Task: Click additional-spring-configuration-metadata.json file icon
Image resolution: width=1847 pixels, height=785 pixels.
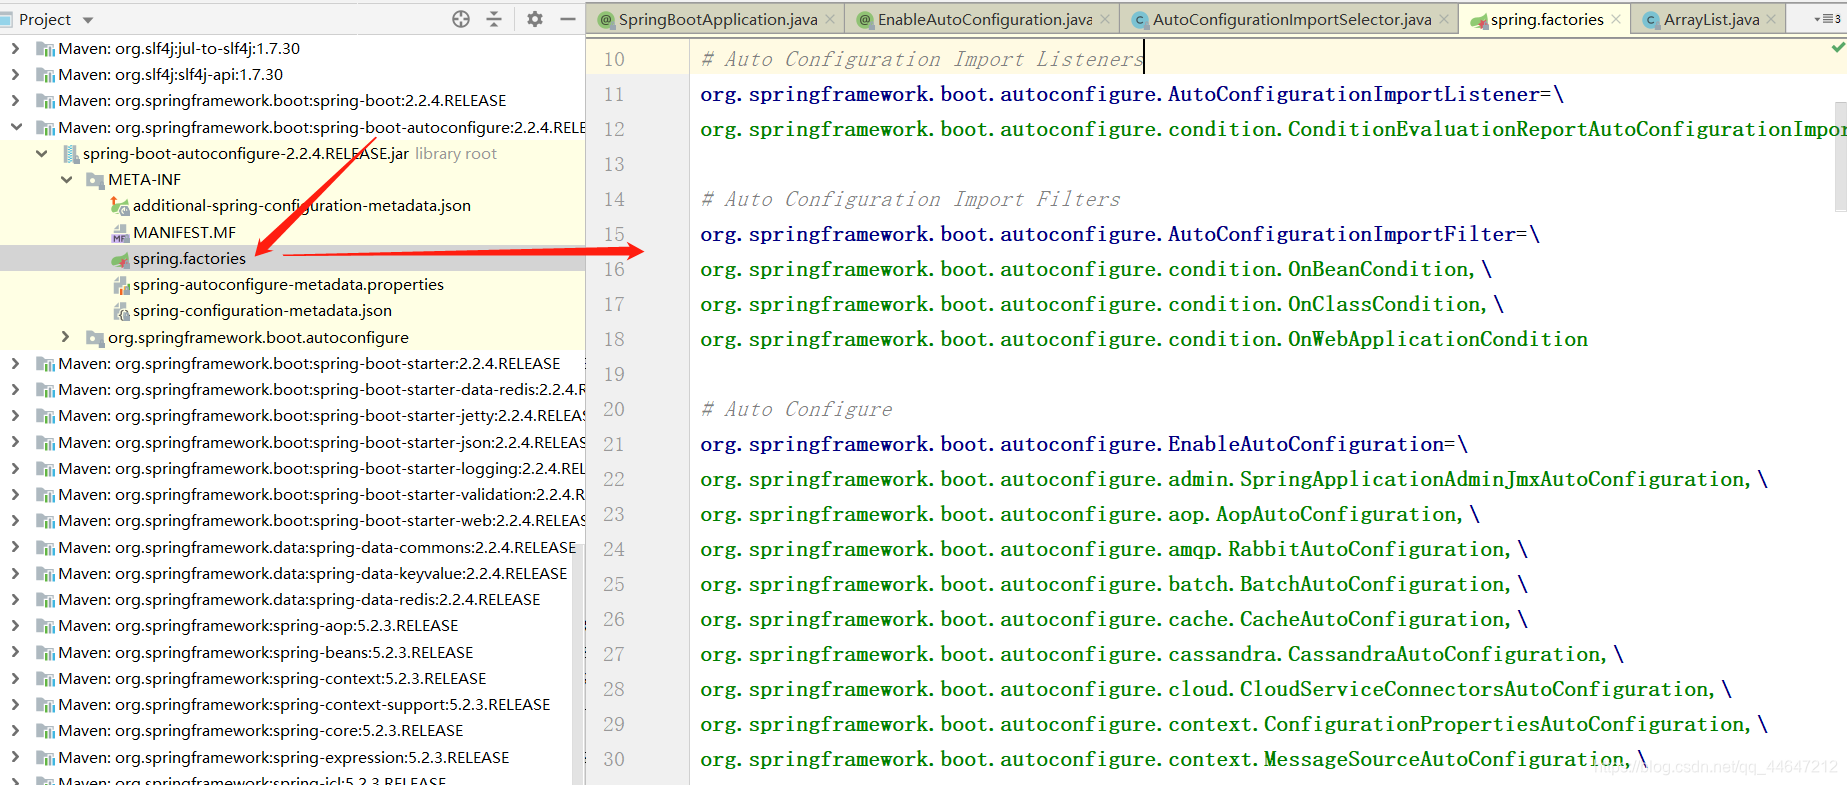Action: coord(120,206)
